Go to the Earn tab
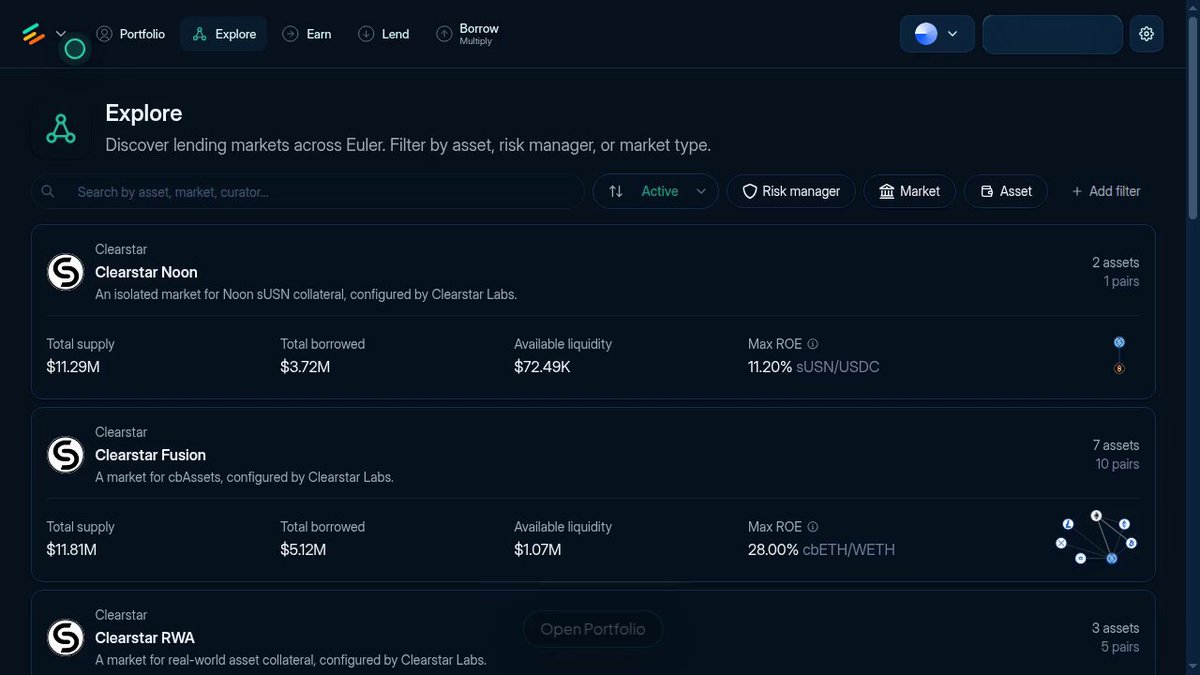 (307, 34)
